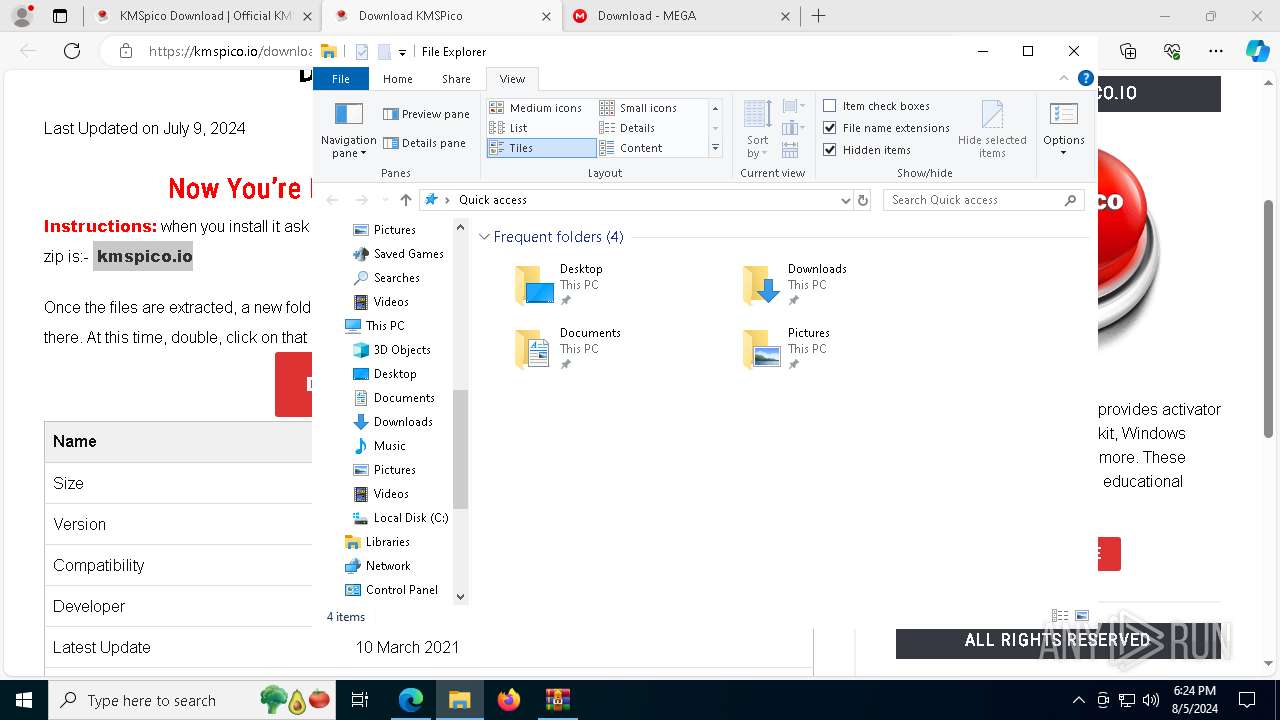Select the Tiles layout

point(541,148)
